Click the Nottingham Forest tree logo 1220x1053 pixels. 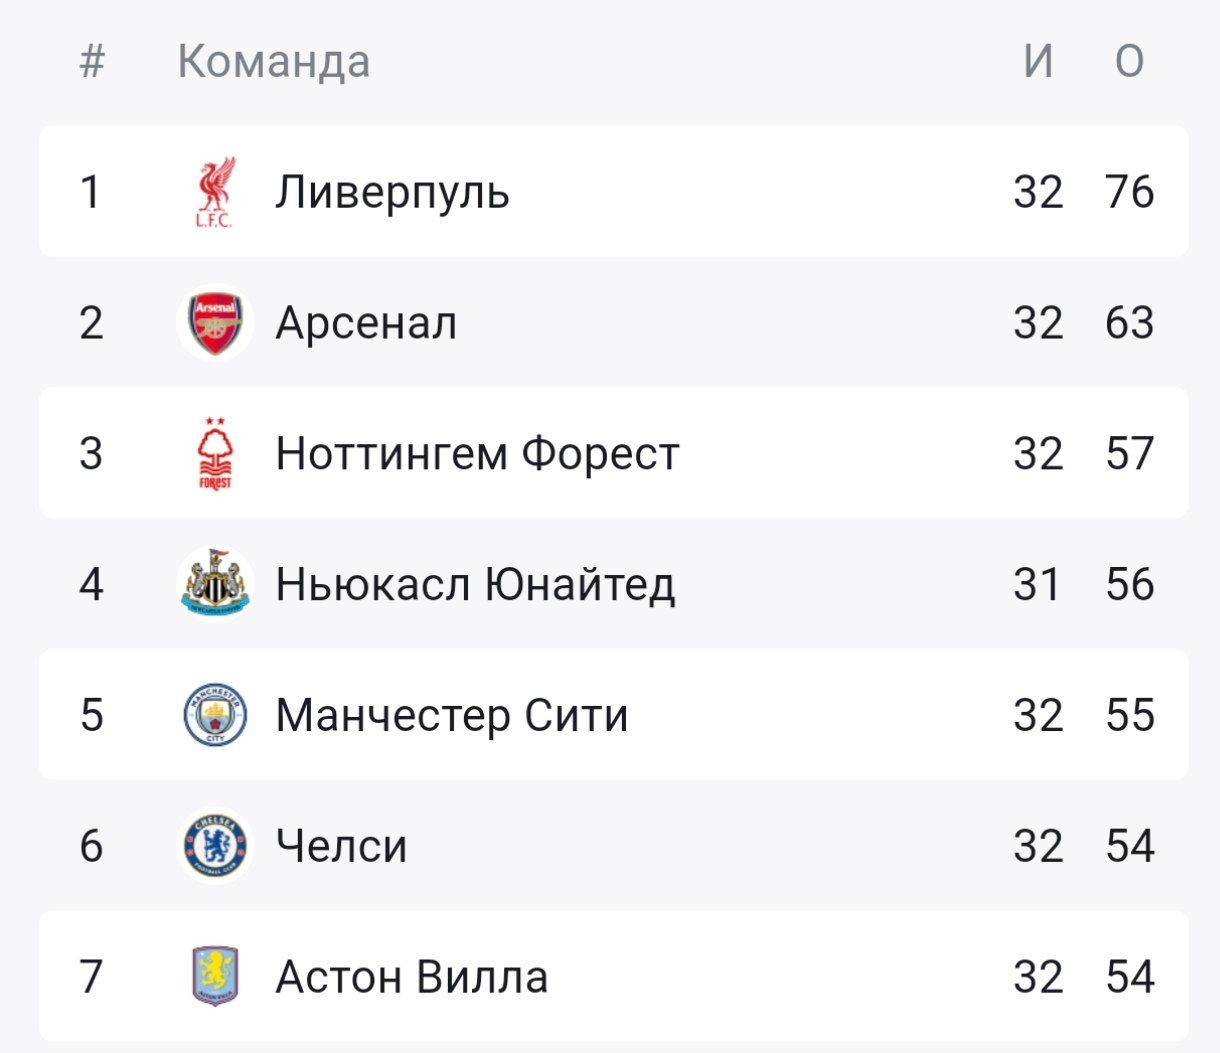coord(214,454)
